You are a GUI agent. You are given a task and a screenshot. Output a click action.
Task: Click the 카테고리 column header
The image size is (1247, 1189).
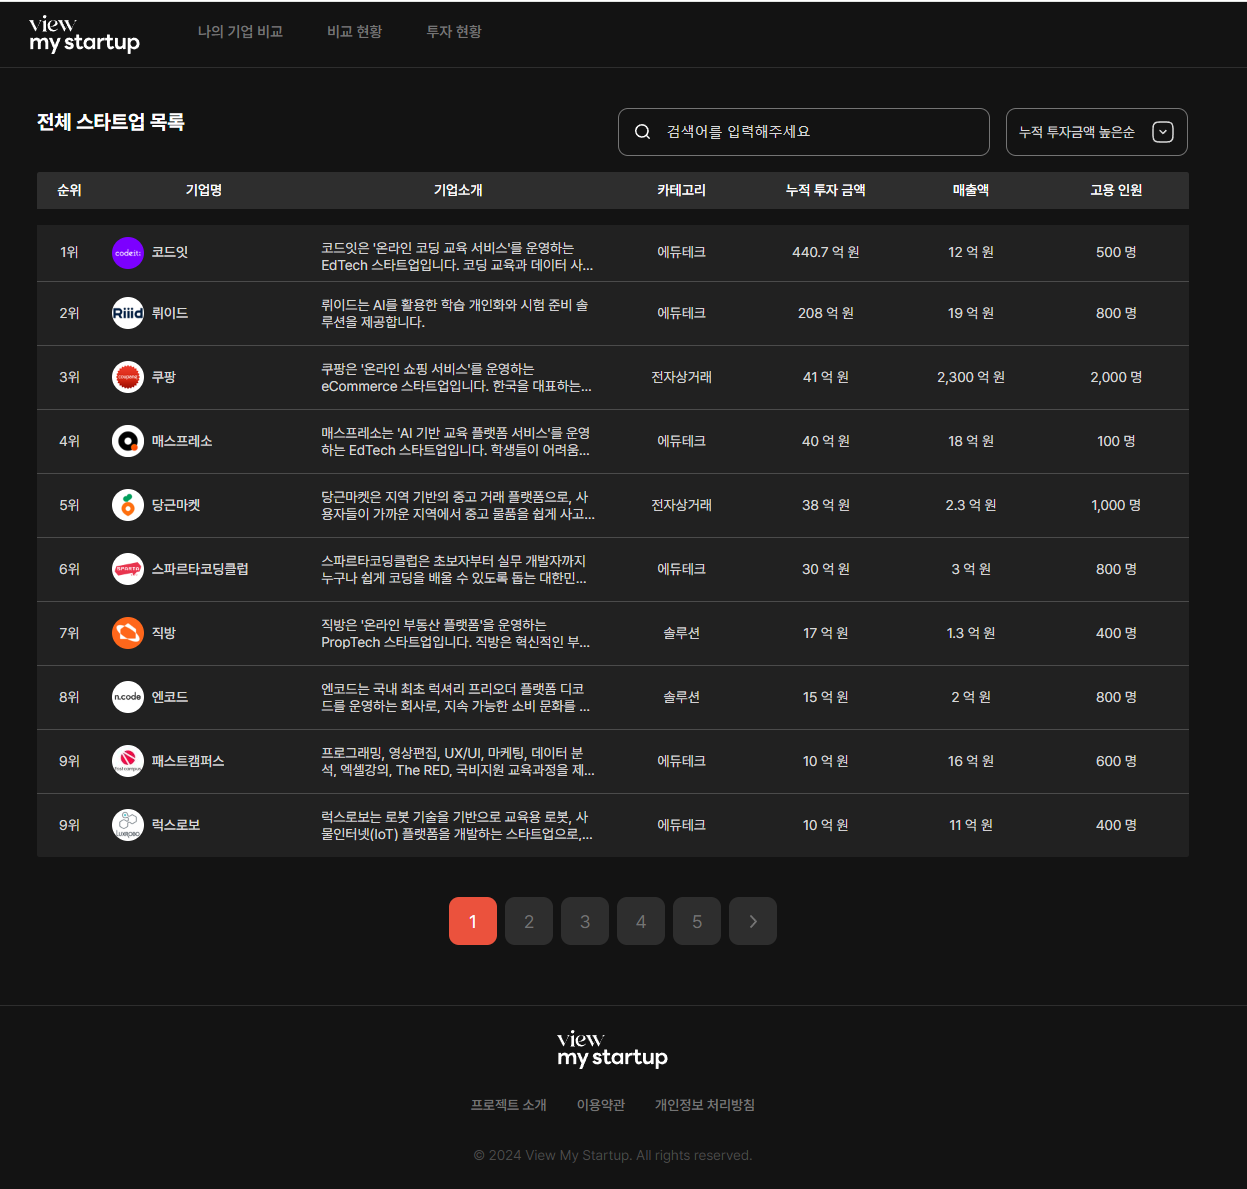(x=681, y=190)
